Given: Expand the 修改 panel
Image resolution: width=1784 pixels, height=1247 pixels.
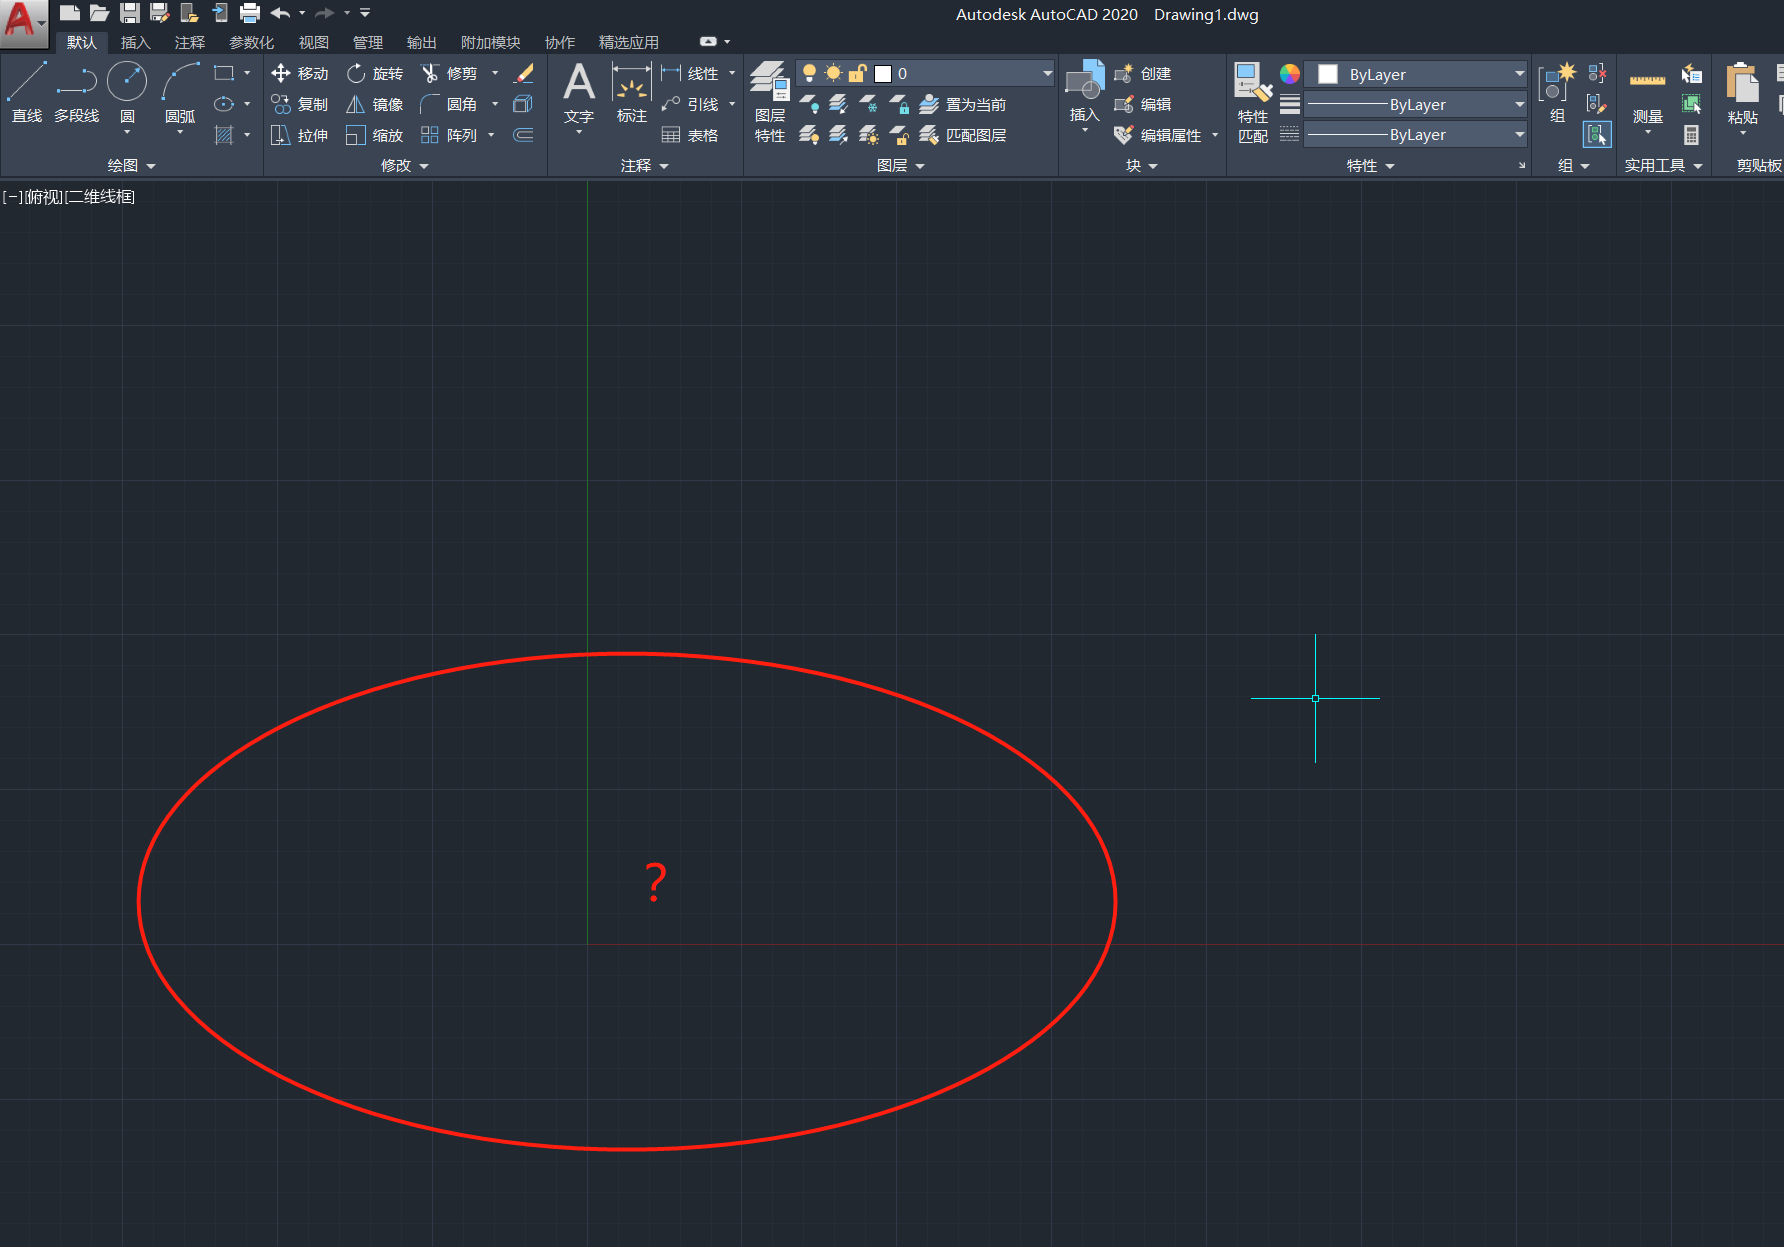Looking at the screenshot, I should 405,166.
